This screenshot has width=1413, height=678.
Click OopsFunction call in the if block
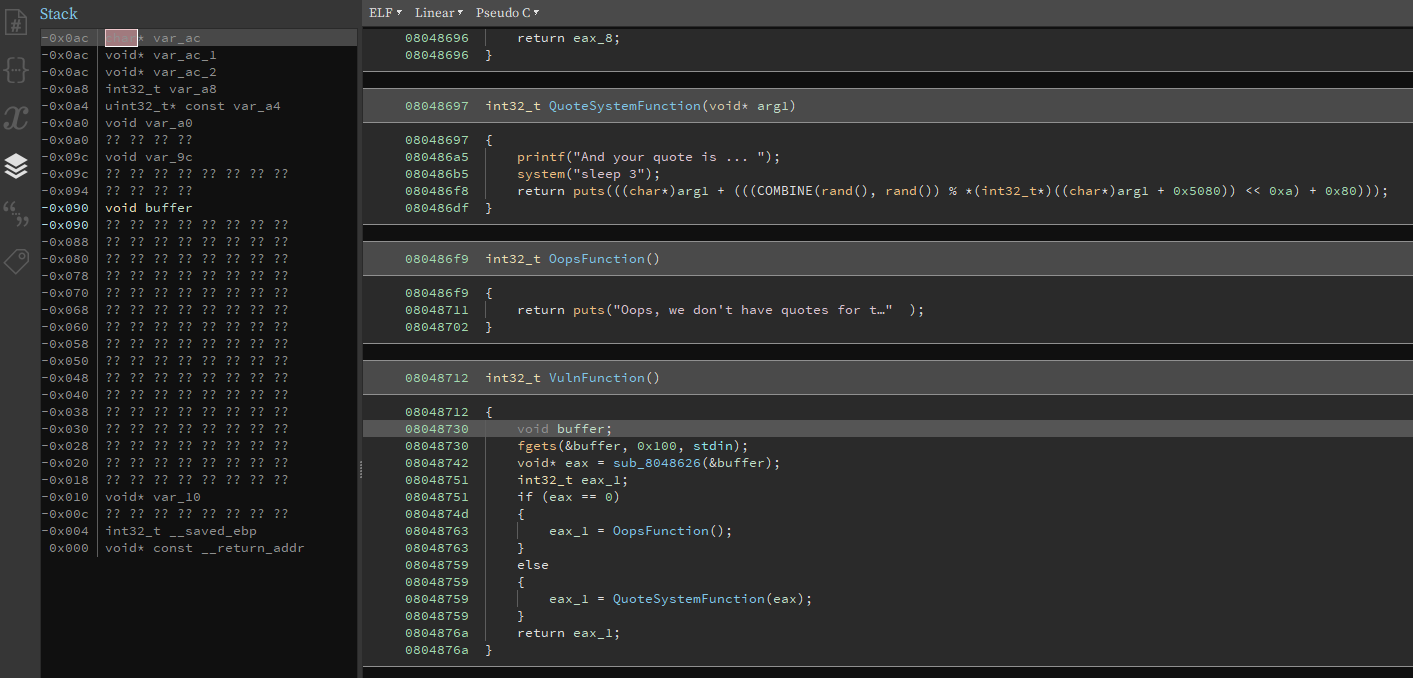pos(664,531)
